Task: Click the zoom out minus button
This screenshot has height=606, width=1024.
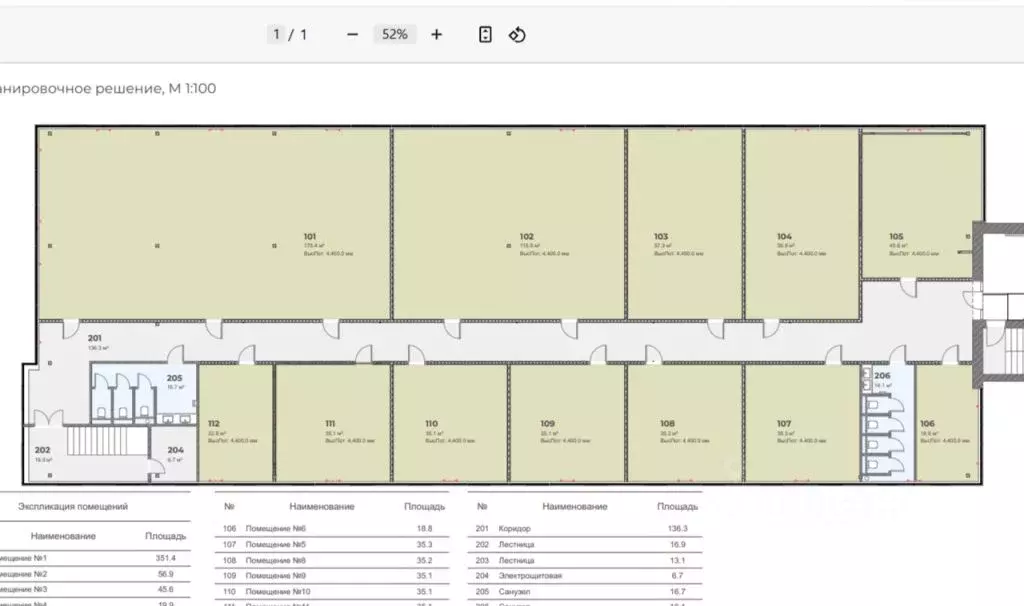Action: click(x=352, y=34)
